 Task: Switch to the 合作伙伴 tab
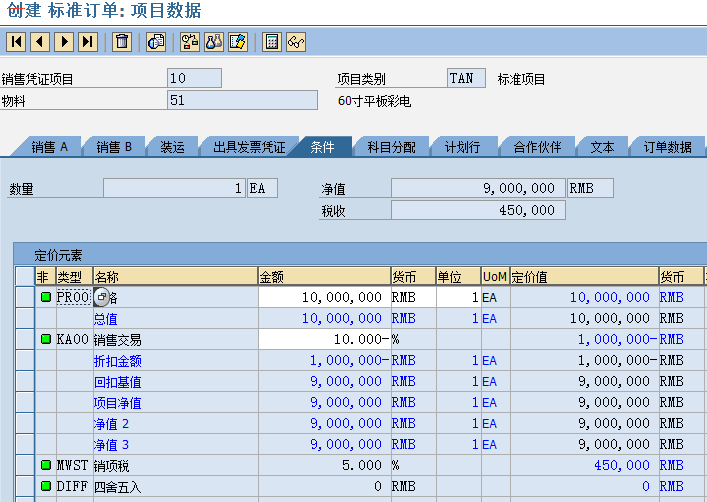[x=537, y=147]
